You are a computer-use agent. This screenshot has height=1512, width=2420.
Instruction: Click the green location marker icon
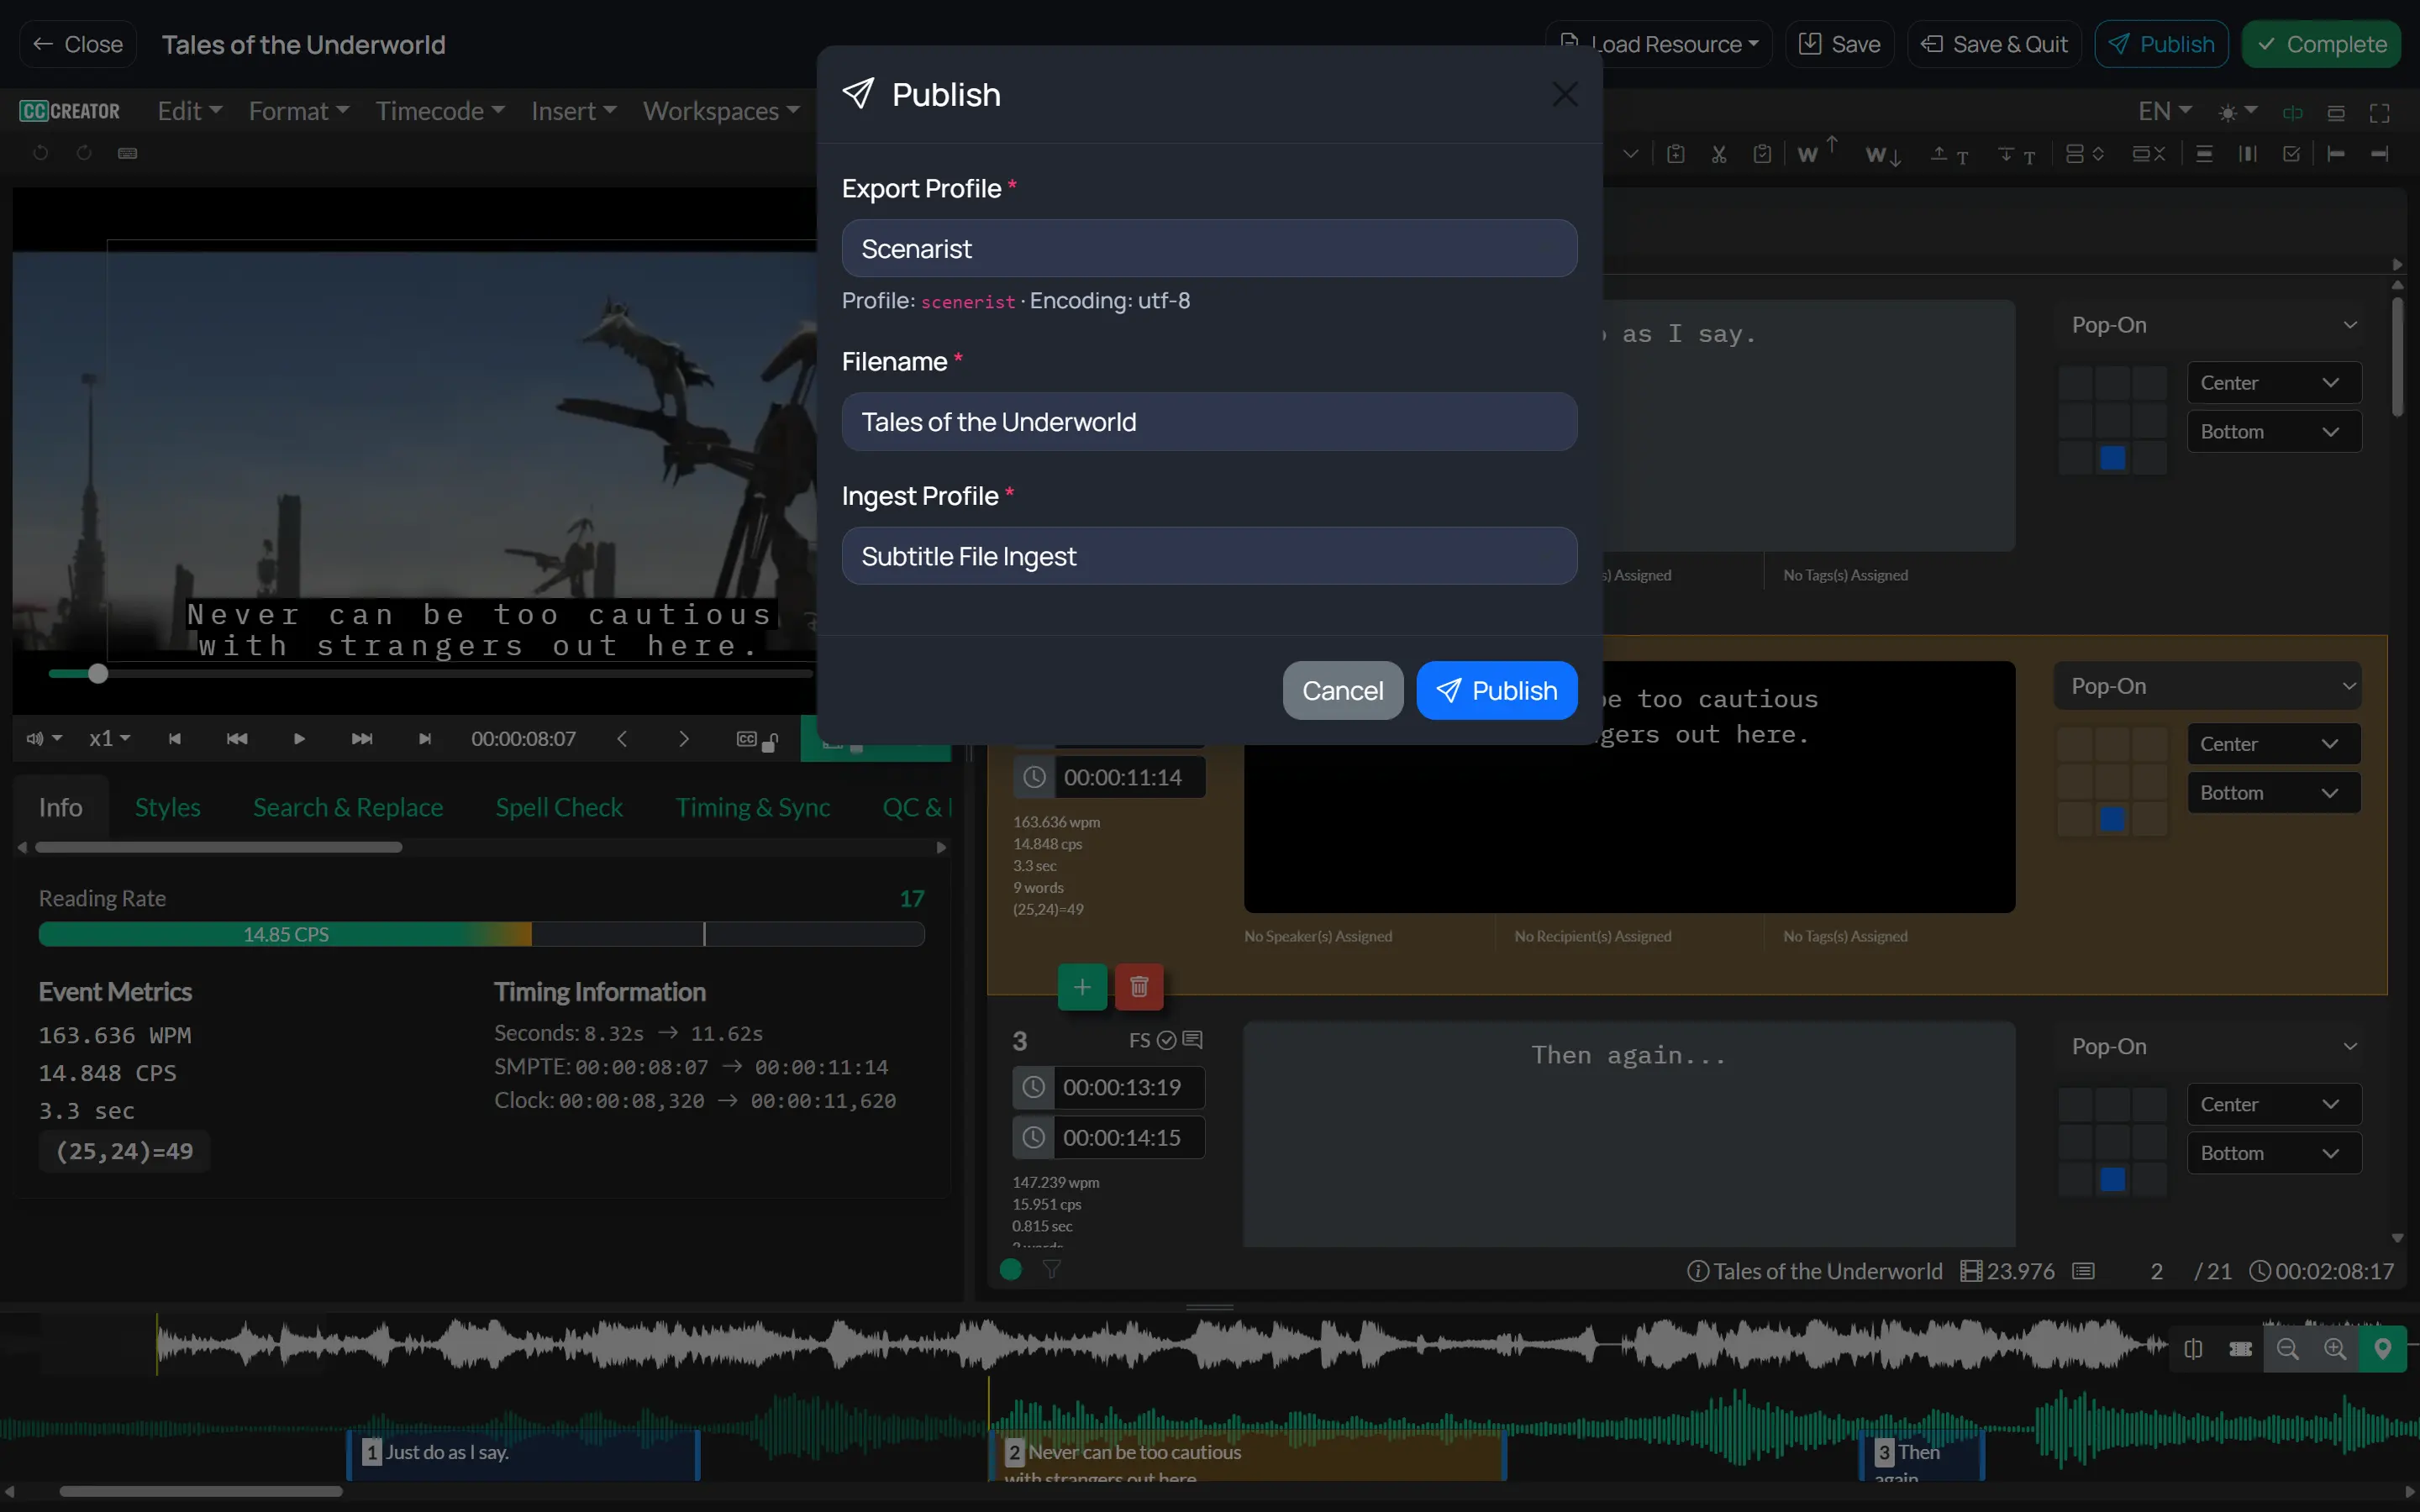(x=2382, y=1349)
